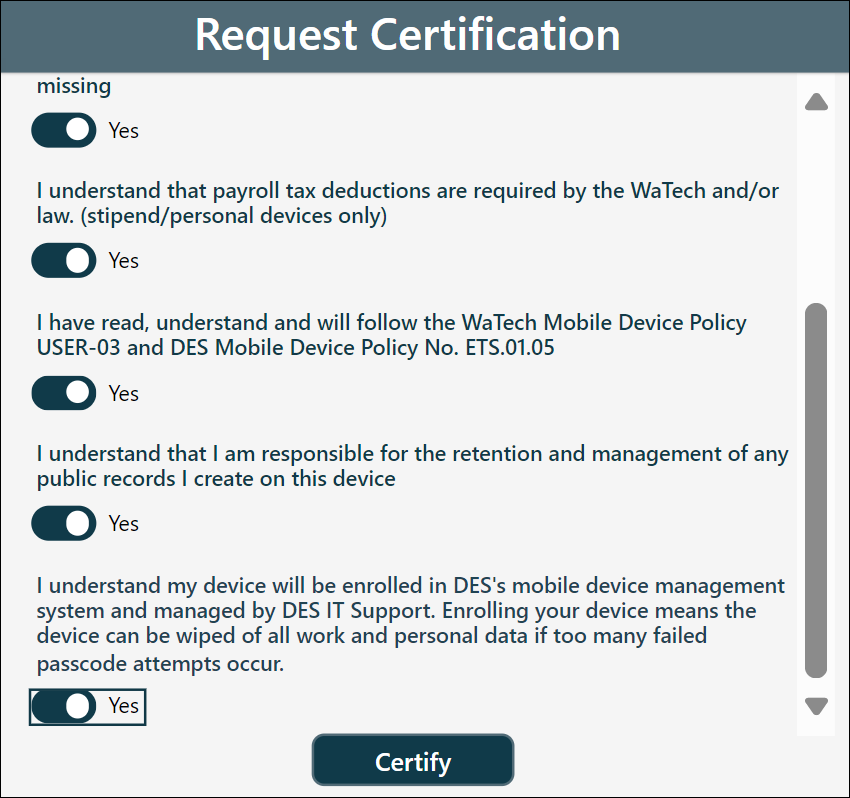The width and height of the screenshot is (850, 798).
Task: Toggle the Yes switch below 'missing'
Action: [x=64, y=130]
